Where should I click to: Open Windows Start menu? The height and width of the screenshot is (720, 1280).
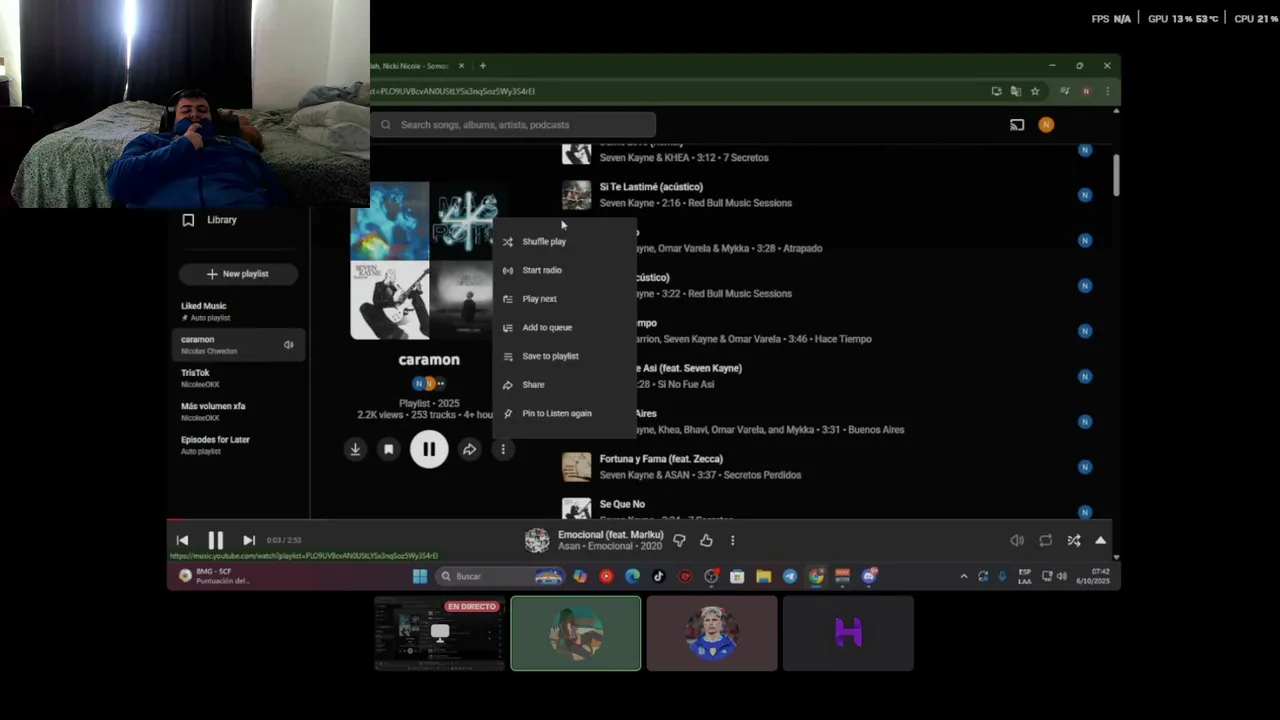coord(420,576)
